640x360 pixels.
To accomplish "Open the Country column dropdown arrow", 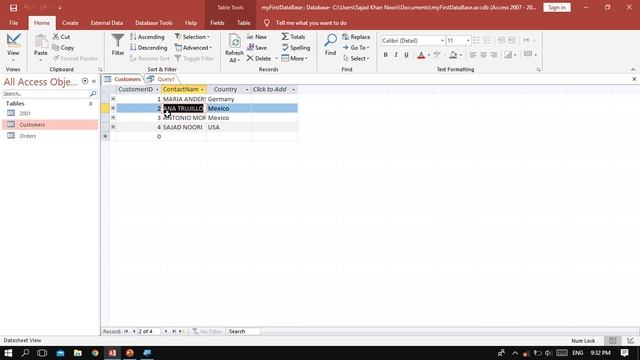I will point(247,89).
